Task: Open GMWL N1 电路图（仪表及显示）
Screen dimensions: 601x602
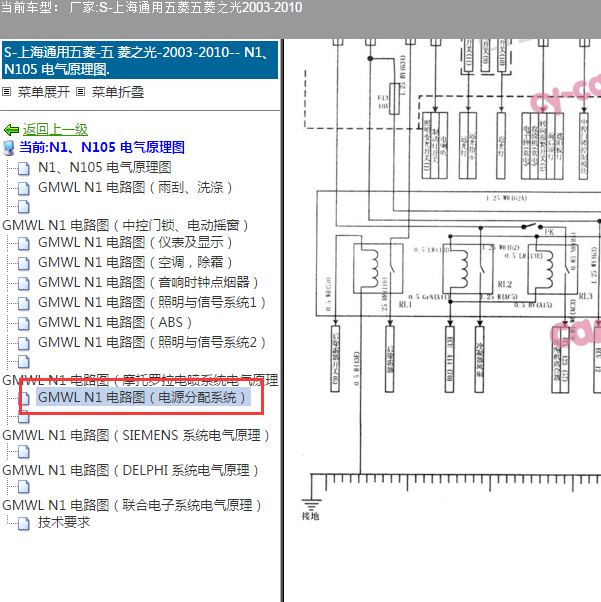Action: (135, 243)
